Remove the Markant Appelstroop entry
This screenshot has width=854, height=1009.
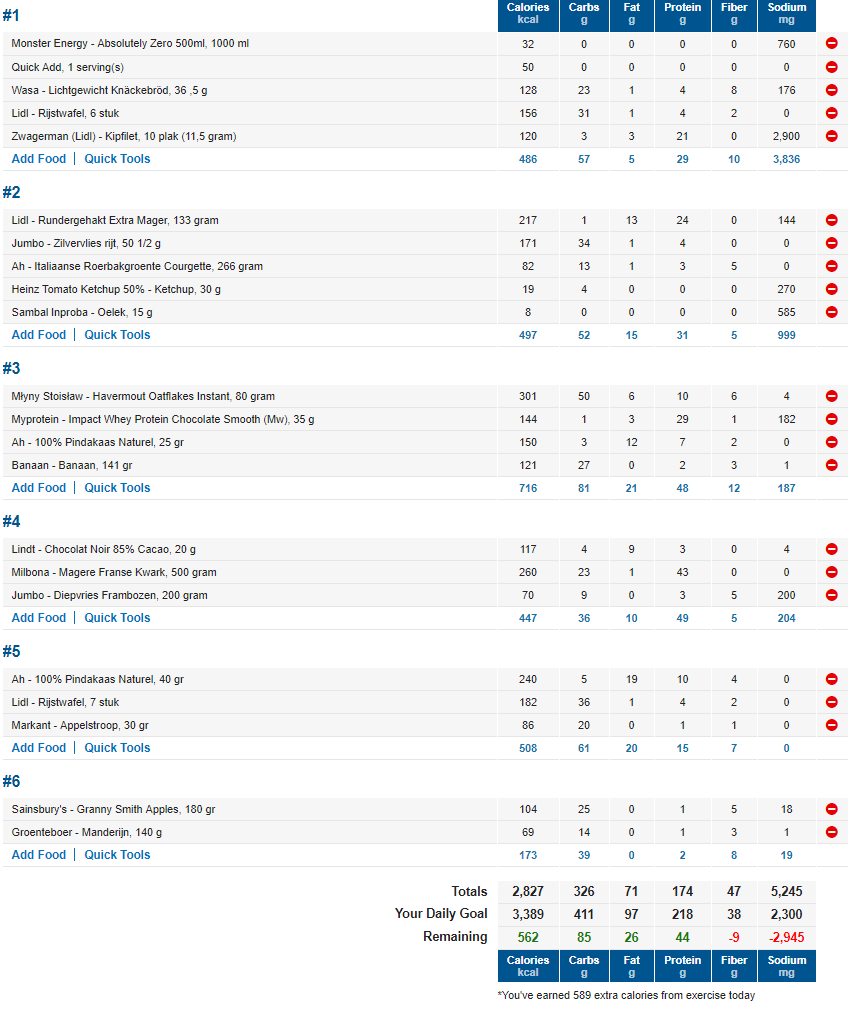click(831, 725)
